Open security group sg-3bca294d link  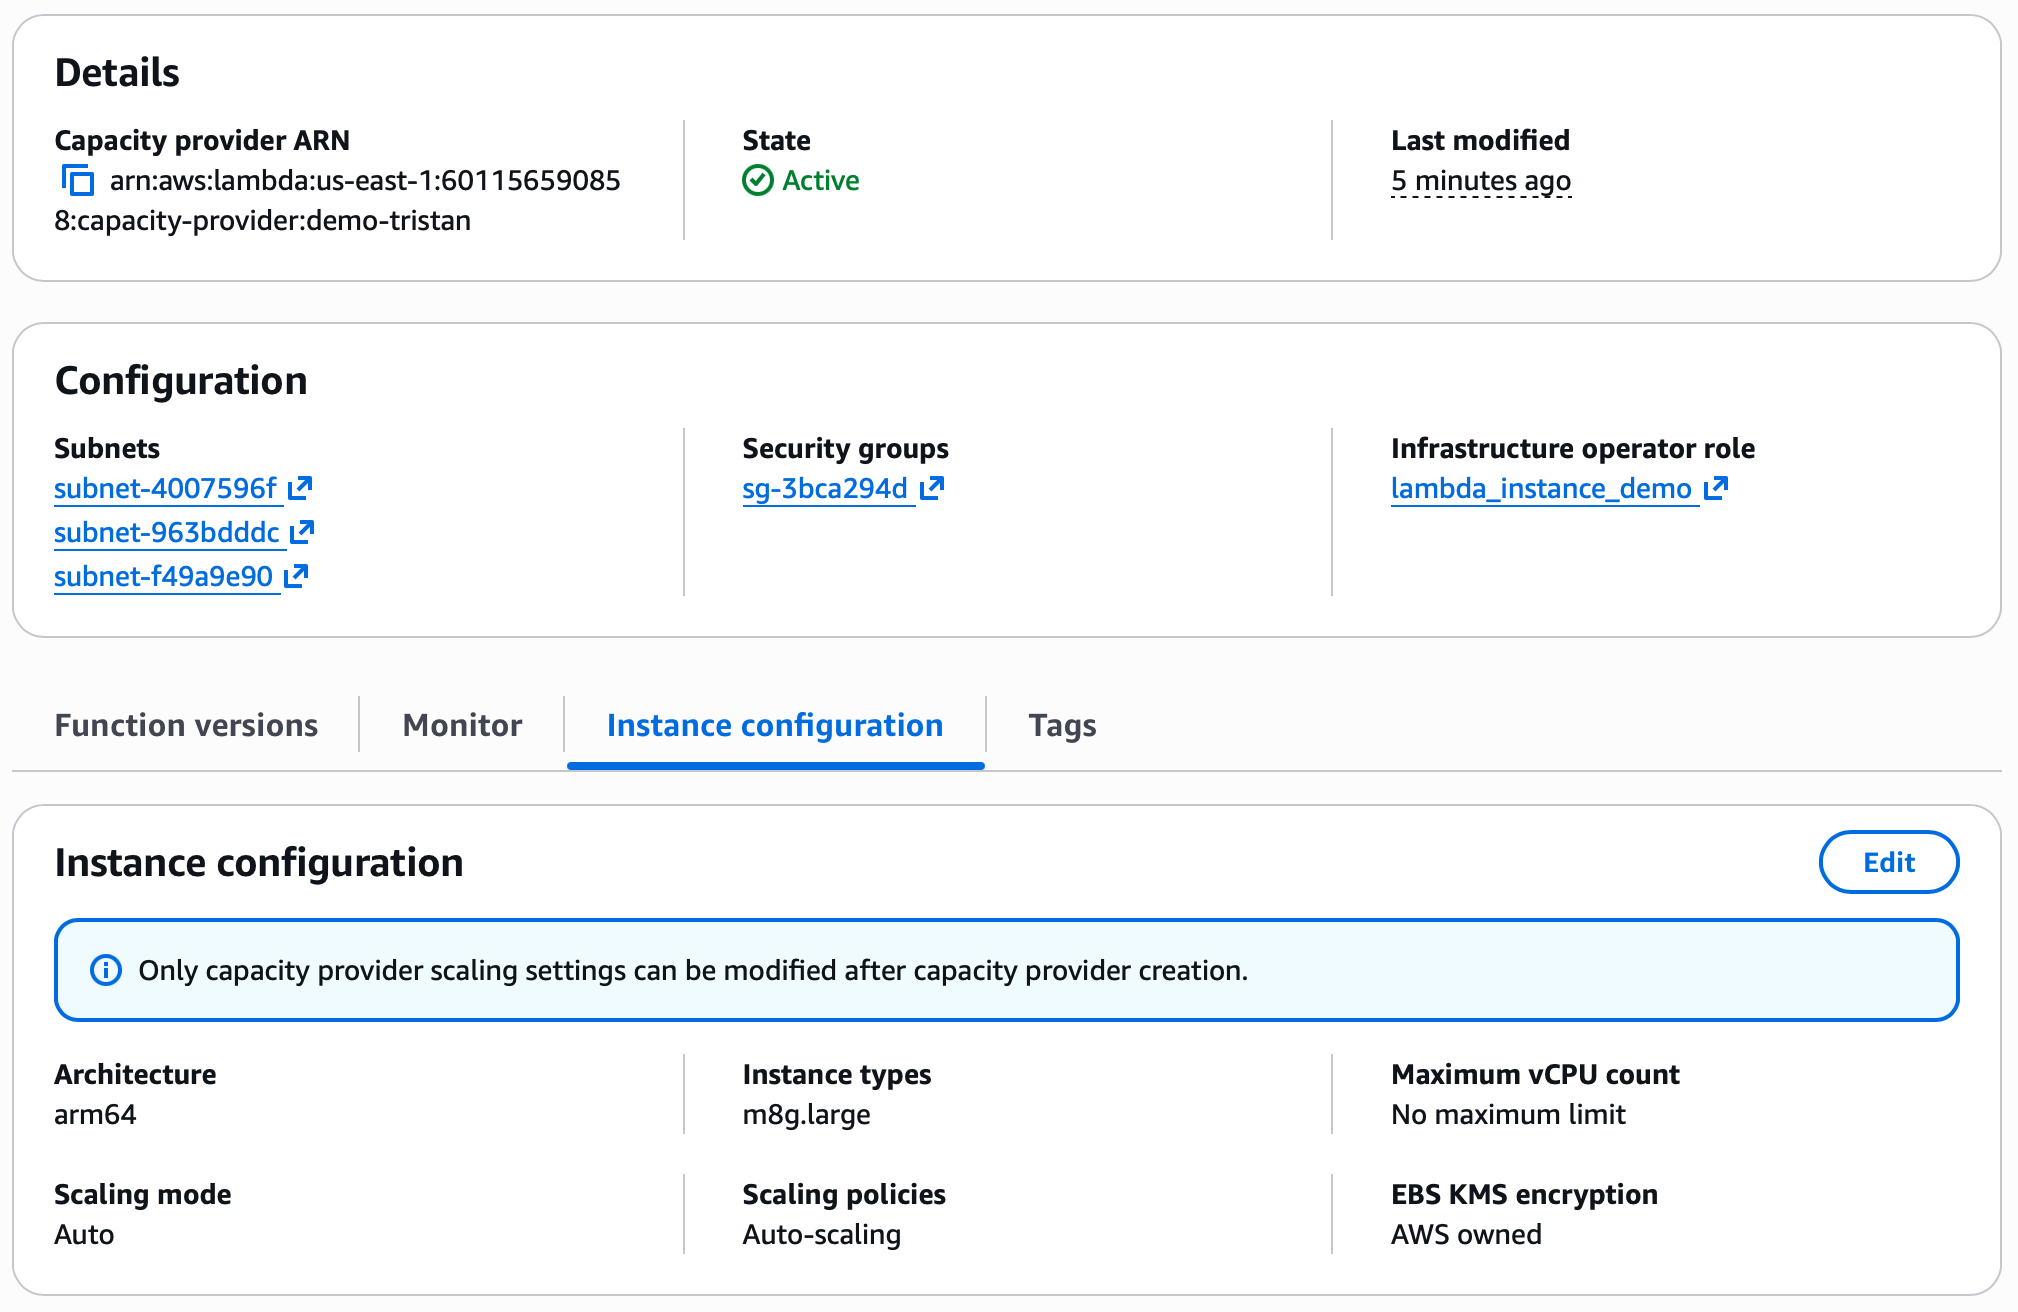tap(825, 488)
